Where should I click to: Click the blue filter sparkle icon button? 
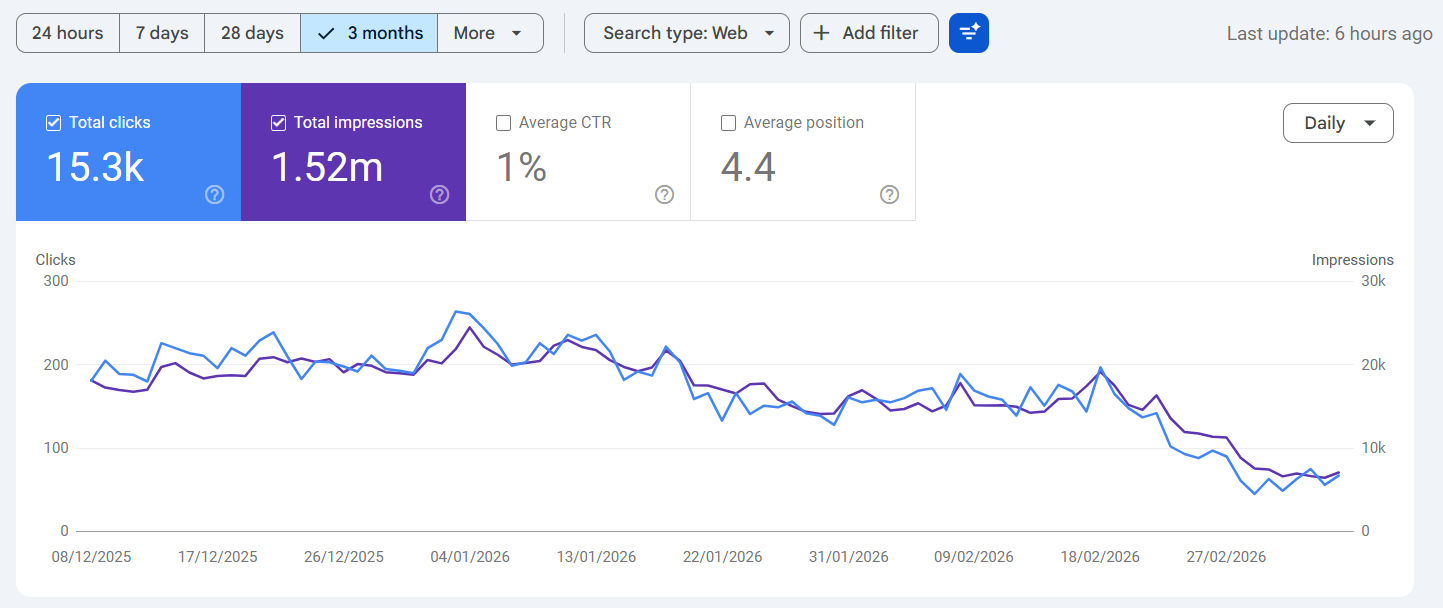pos(968,33)
